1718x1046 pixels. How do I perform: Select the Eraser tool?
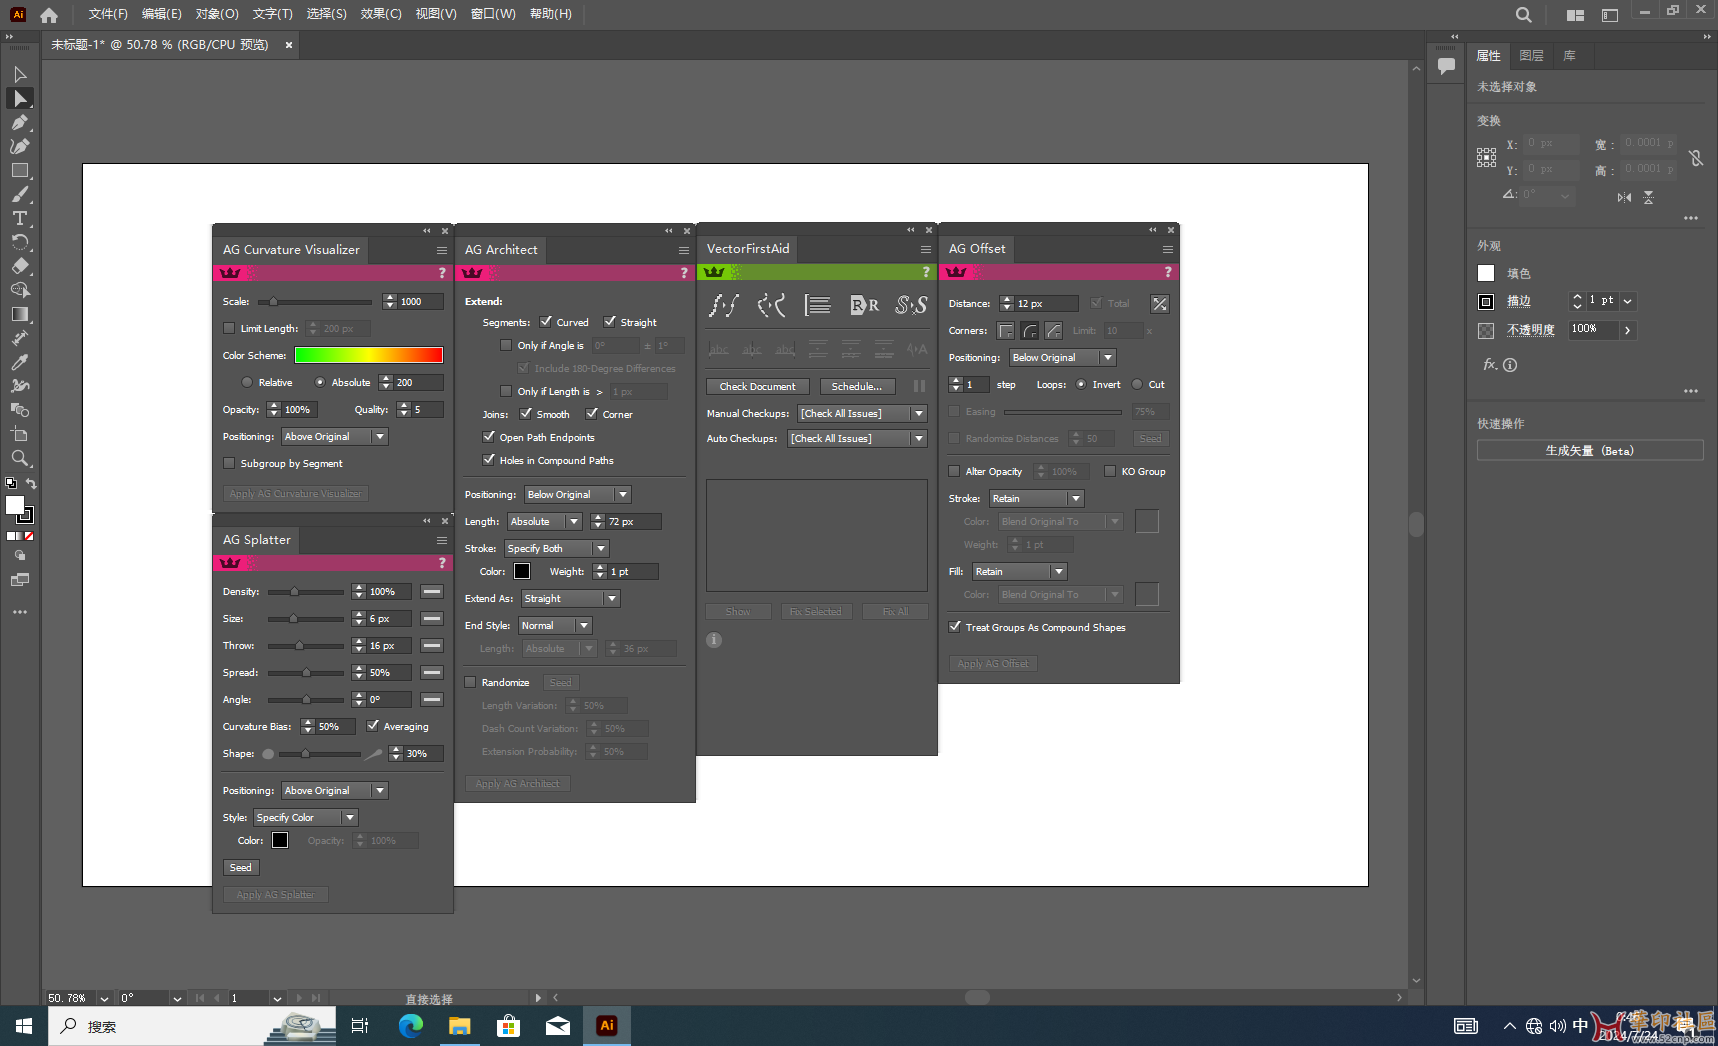pyautogui.click(x=20, y=266)
